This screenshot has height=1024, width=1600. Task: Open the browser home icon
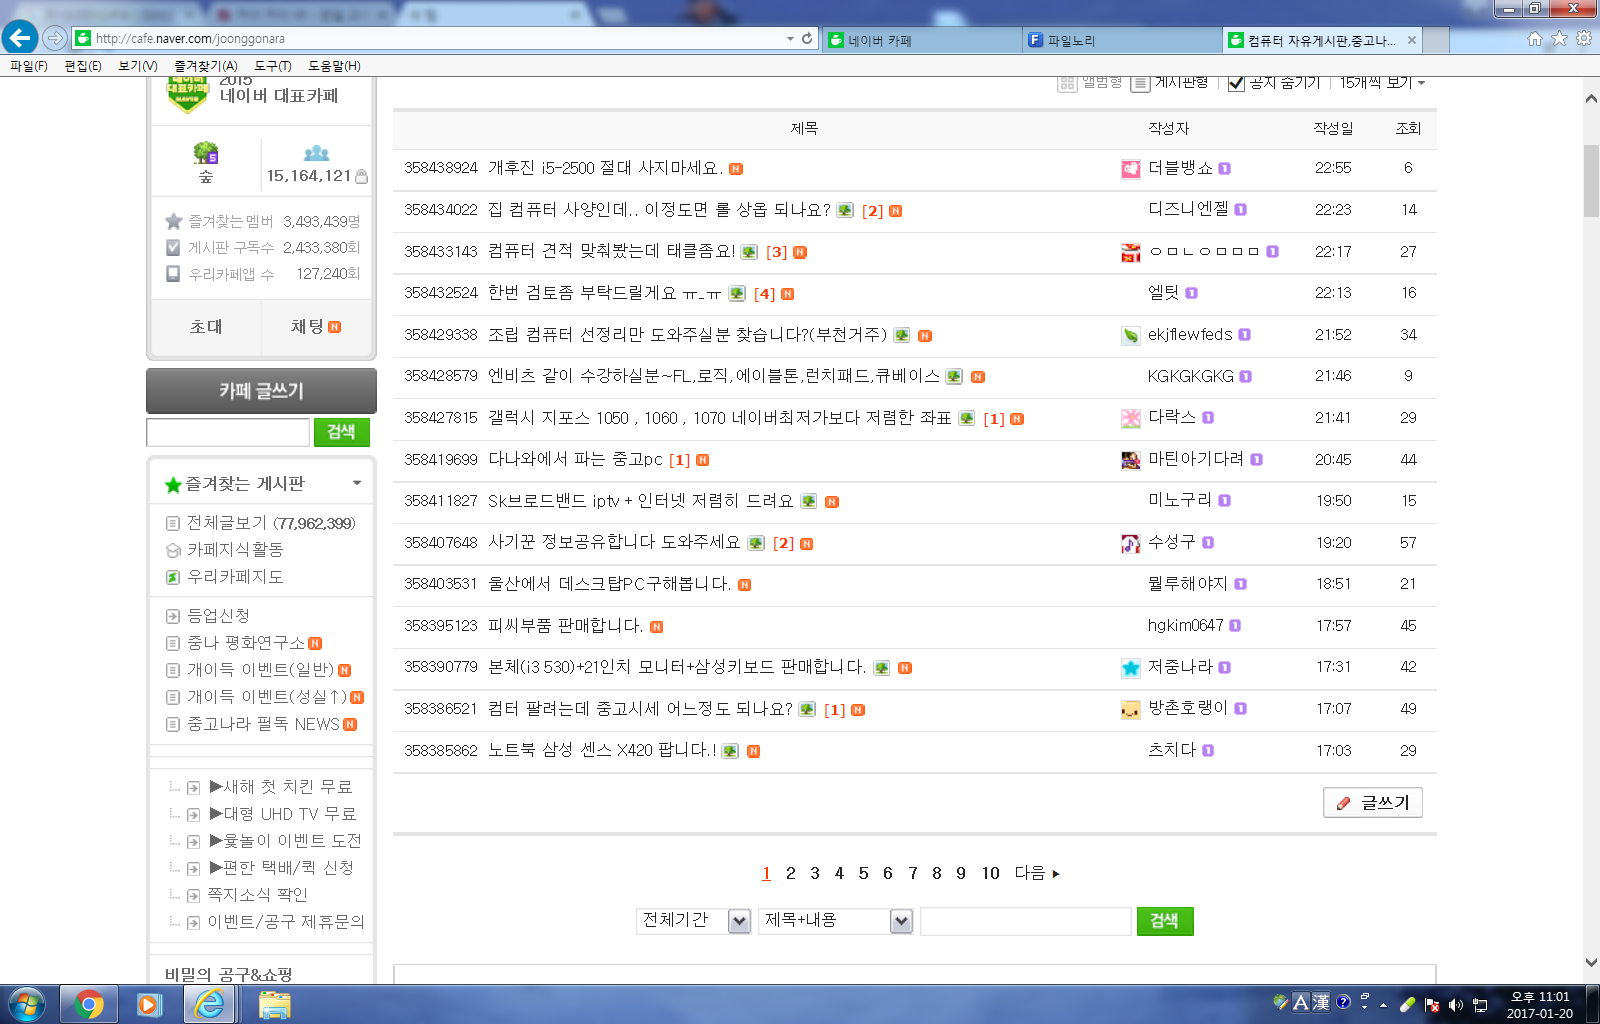coord(1535,39)
